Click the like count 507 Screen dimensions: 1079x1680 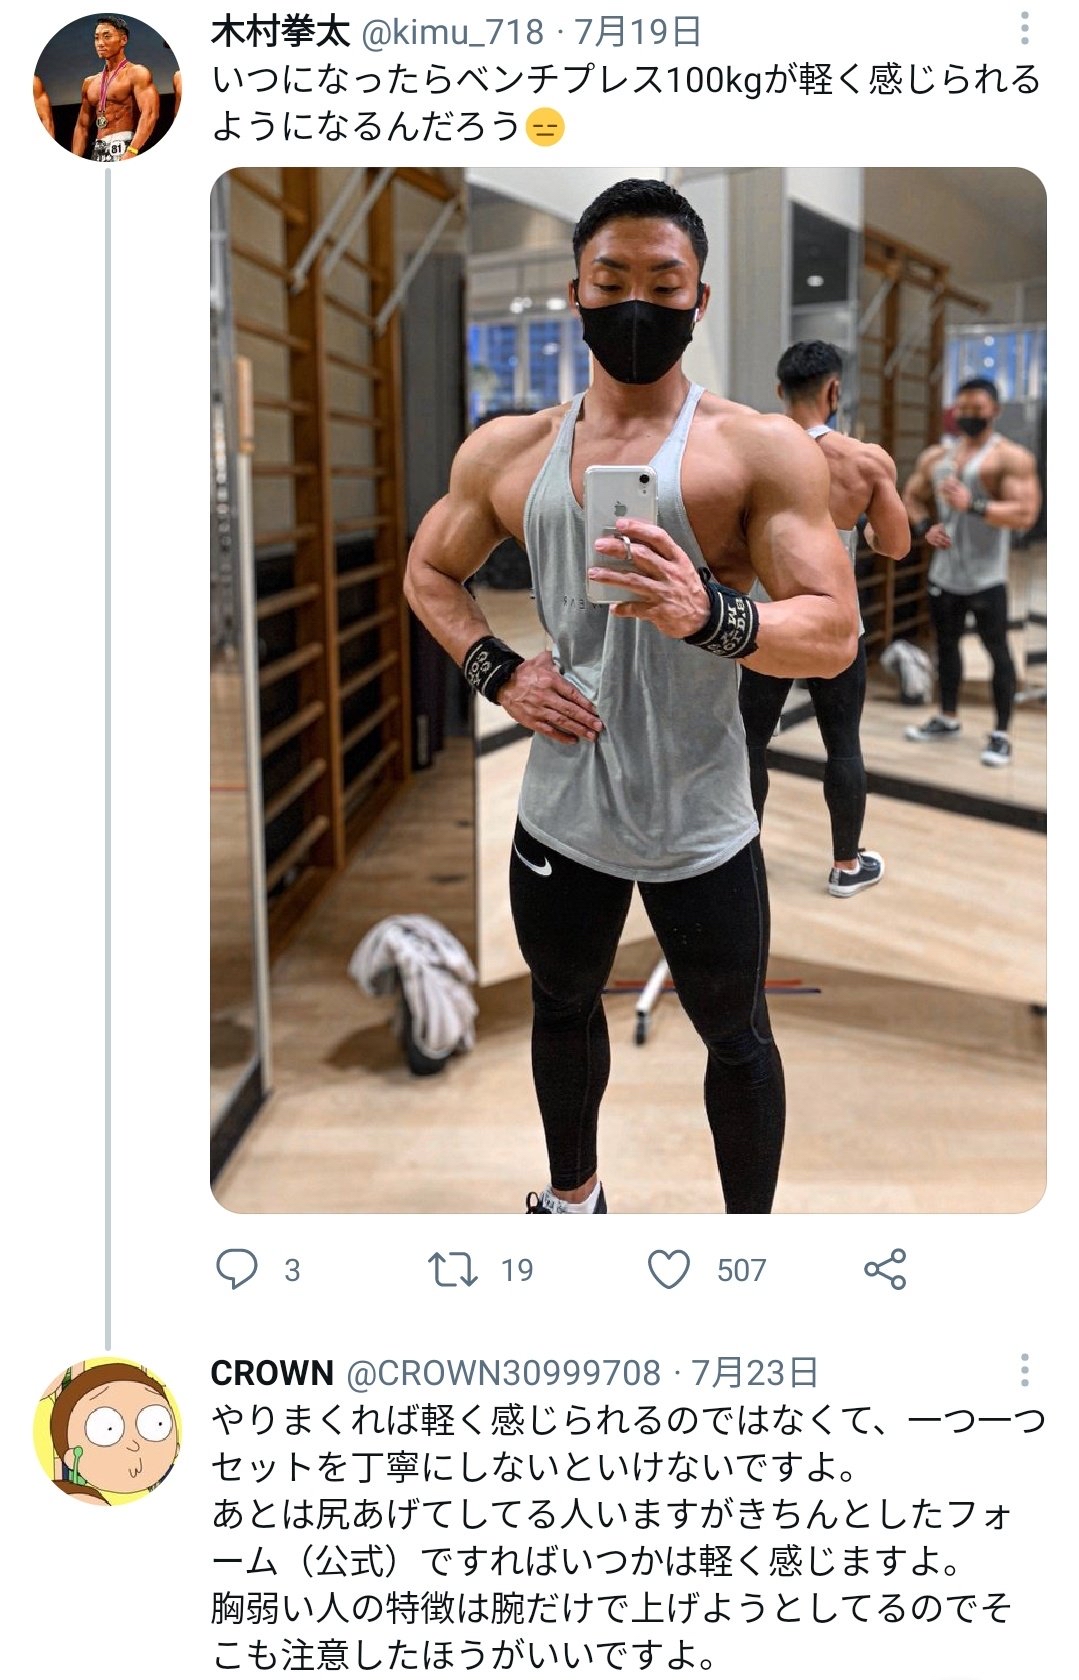pyautogui.click(x=741, y=1270)
